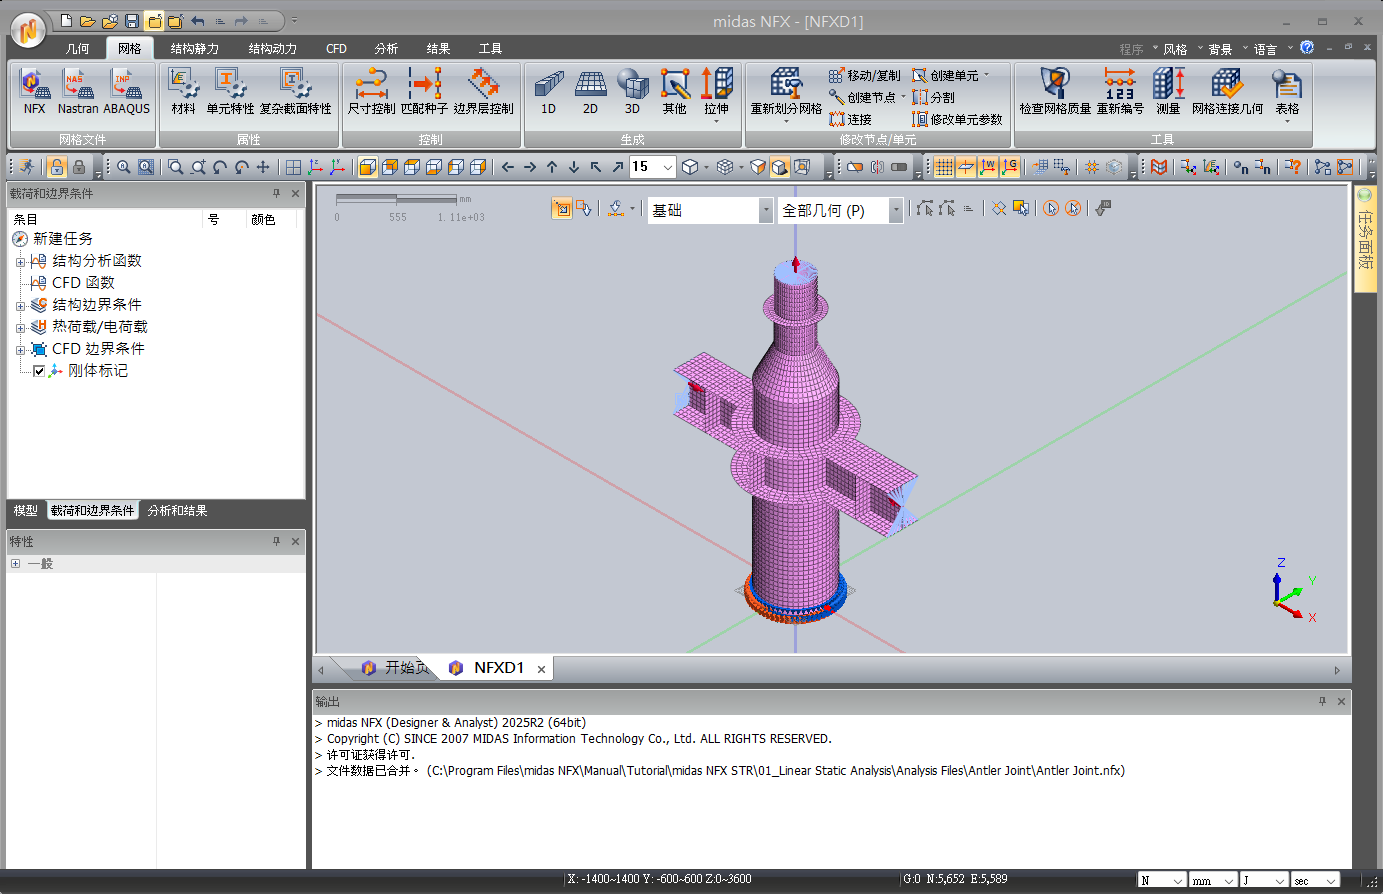Click the 移动/复制 button

click(865, 76)
